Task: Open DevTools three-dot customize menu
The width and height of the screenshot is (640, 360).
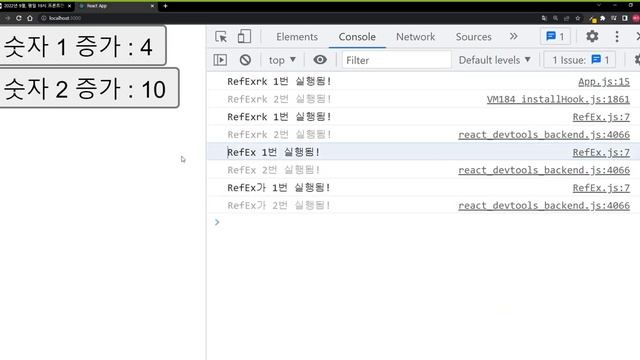Action: point(617,37)
